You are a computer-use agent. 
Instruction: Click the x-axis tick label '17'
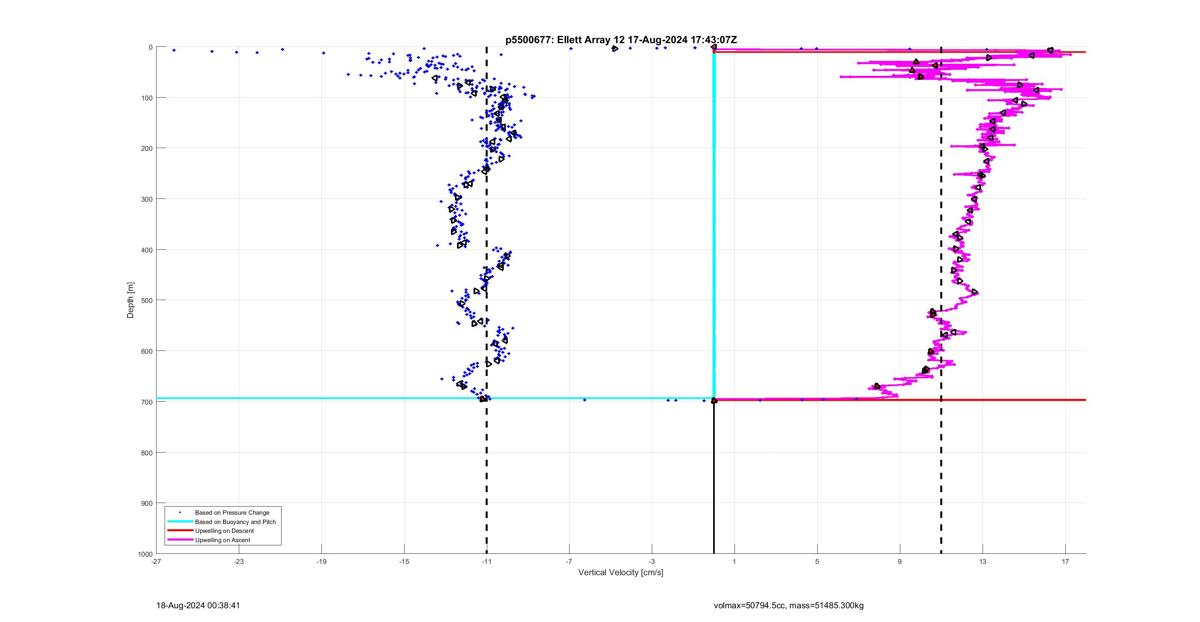[x=1065, y=561]
